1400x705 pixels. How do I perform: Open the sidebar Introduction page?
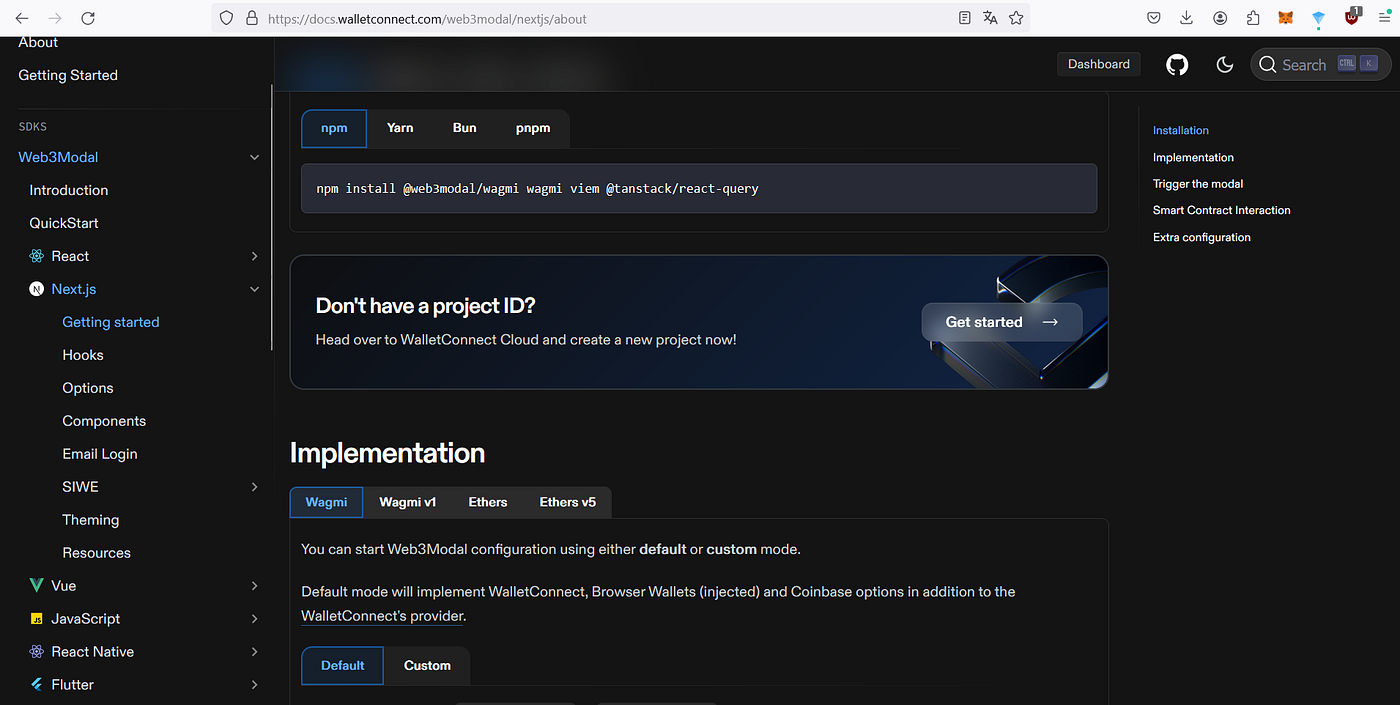[69, 190]
